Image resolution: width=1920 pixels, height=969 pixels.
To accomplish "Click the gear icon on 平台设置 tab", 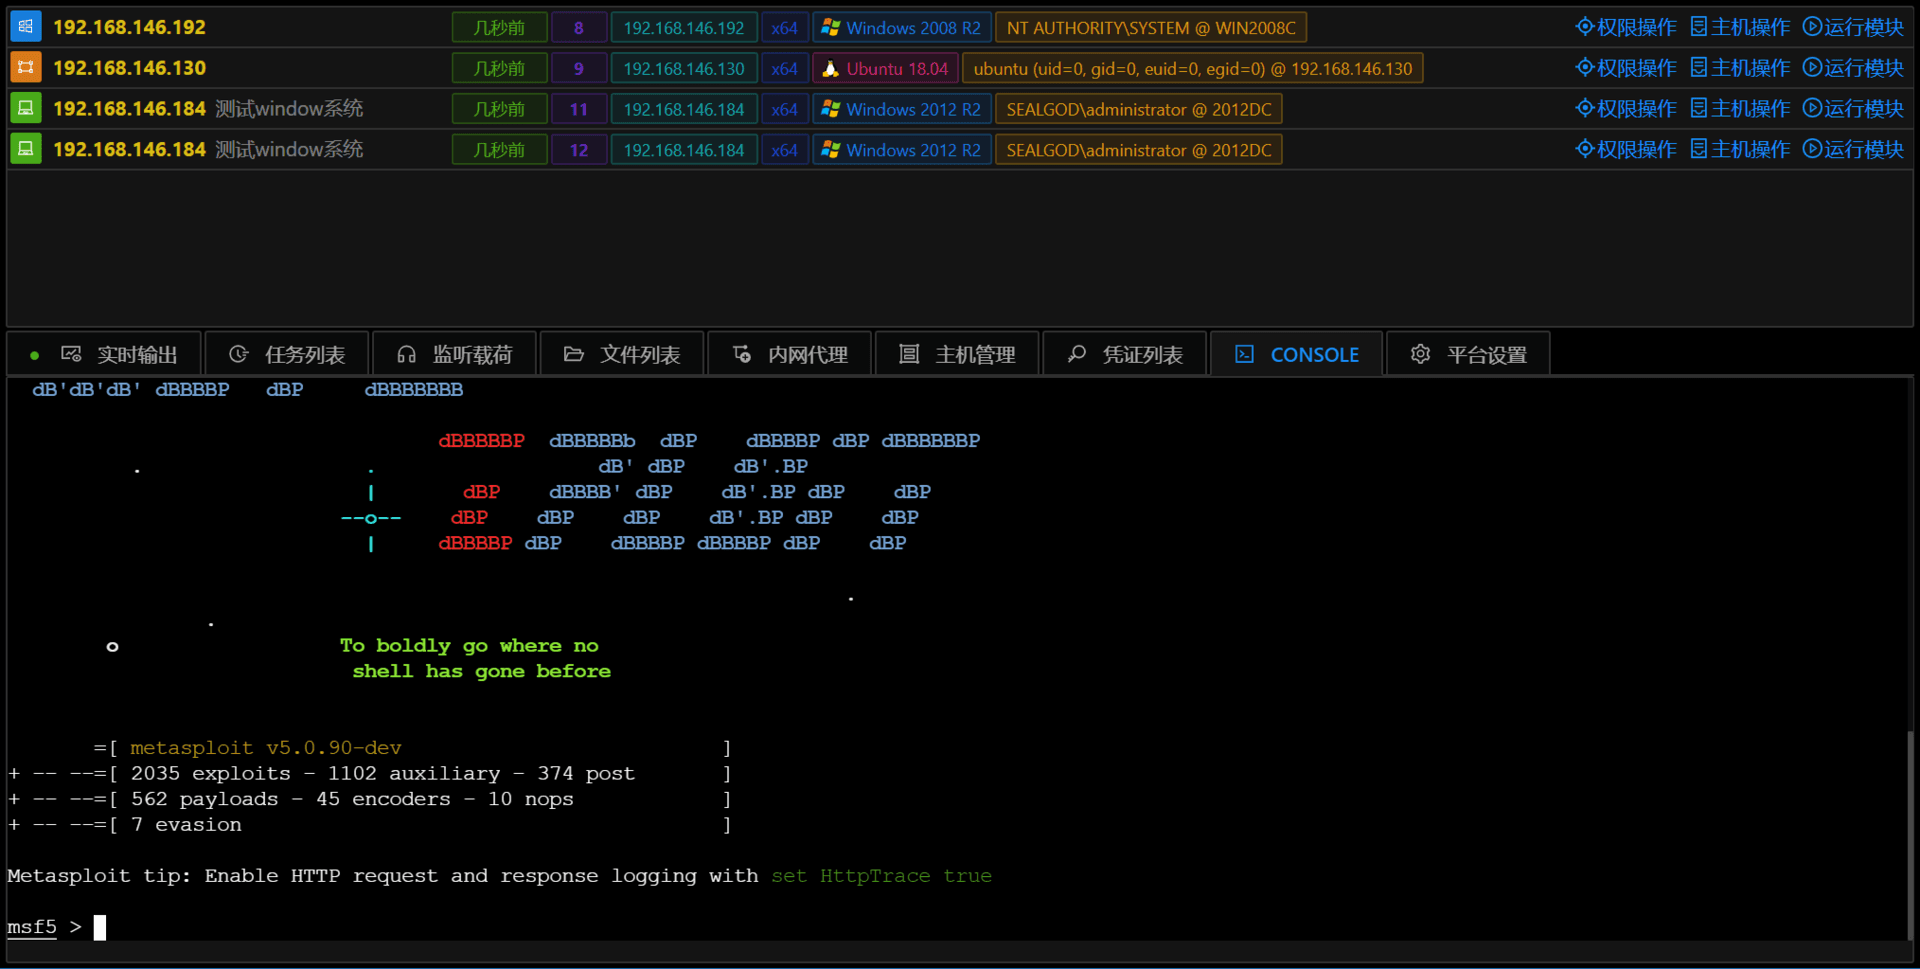I will (x=1420, y=354).
